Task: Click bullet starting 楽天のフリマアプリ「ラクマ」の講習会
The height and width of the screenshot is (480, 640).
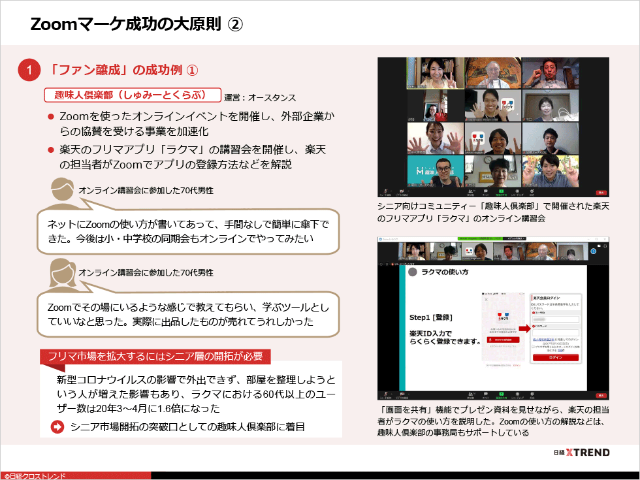Action: (x=193, y=157)
